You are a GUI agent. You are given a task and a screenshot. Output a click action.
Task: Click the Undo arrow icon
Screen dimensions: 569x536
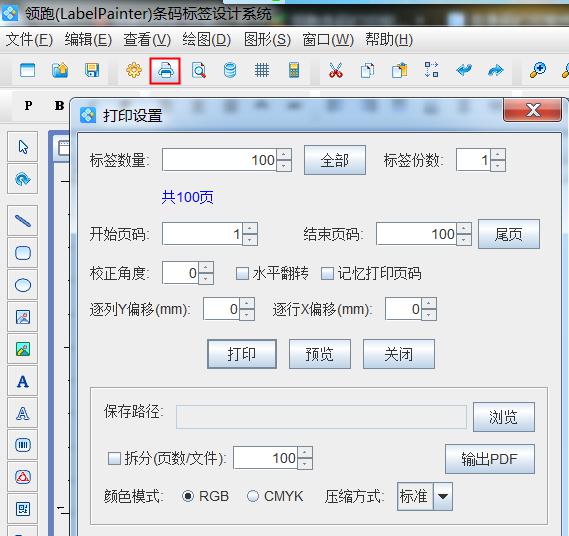(464, 70)
